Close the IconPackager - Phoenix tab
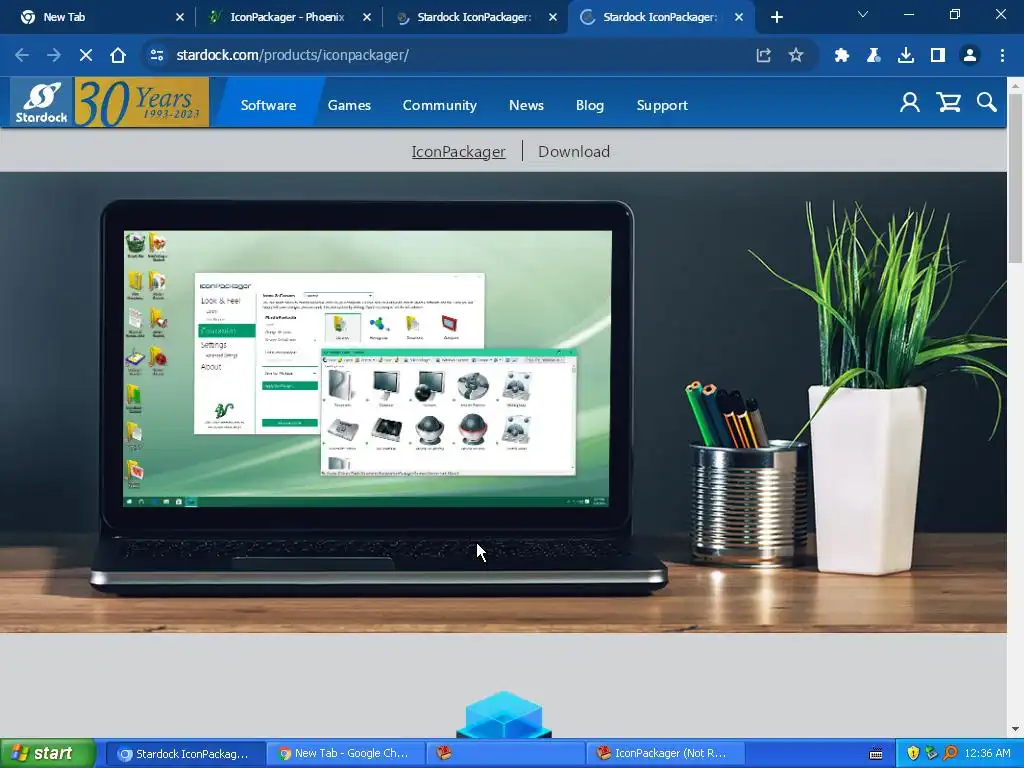 tap(366, 17)
